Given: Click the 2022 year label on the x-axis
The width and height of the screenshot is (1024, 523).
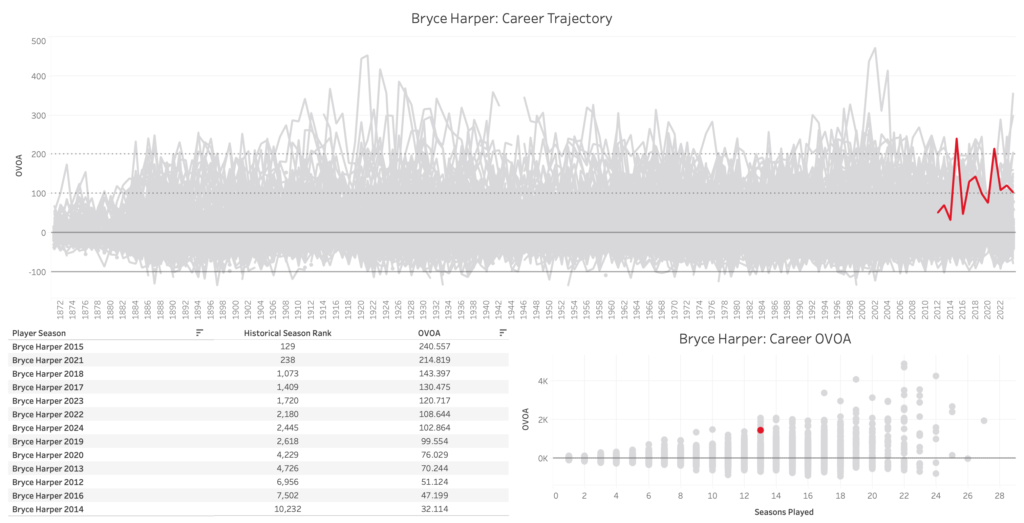Looking at the screenshot, I should [1000, 309].
